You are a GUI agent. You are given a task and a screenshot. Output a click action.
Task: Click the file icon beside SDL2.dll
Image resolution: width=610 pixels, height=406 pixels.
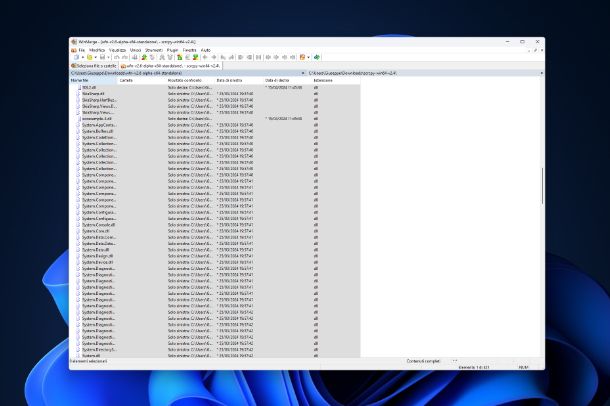click(79, 88)
